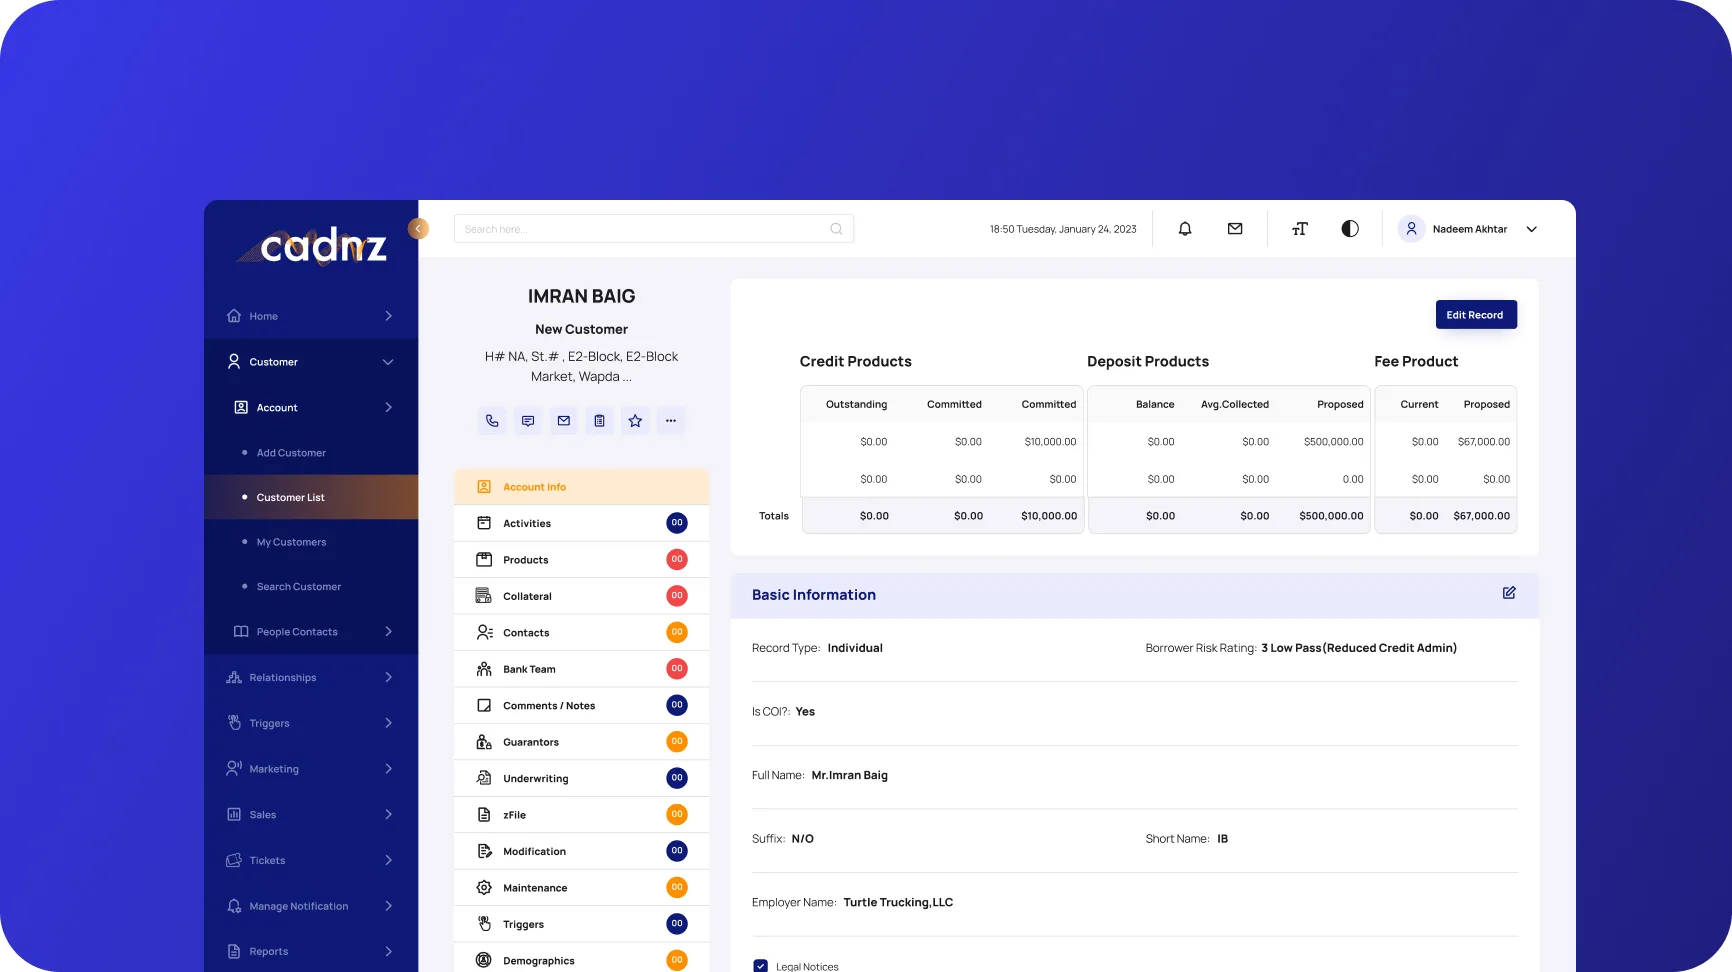Click the Search here input field
Image resolution: width=1732 pixels, height=972 pixels.
click(x=640, y=229)
